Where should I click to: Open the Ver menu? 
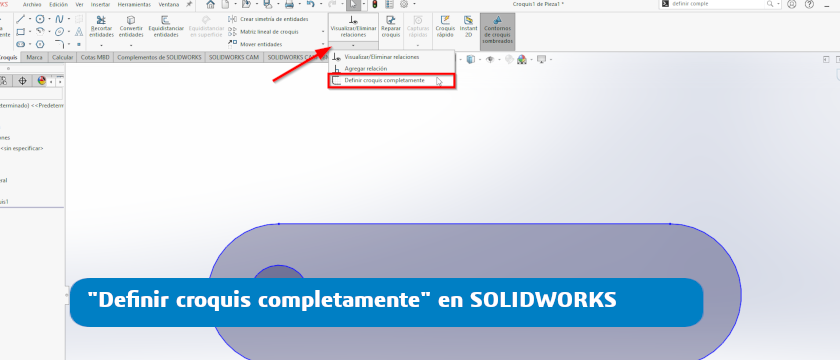coord(79,4)
